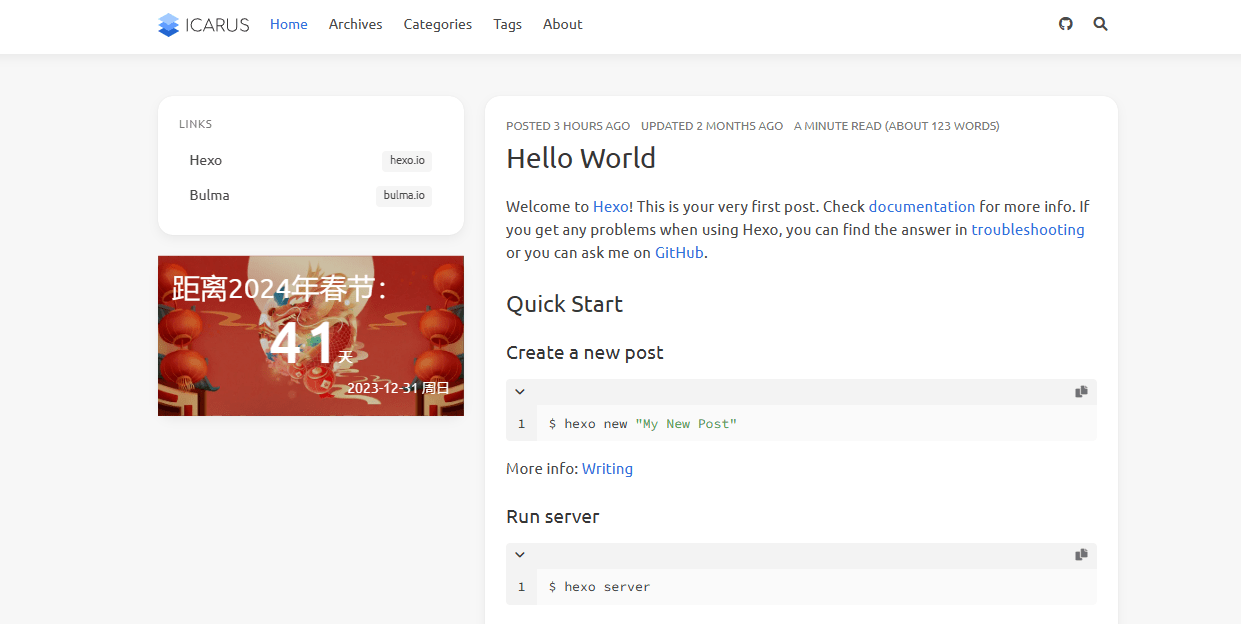
Task: Open the Tags page
Action: click(x=508, y=24)
